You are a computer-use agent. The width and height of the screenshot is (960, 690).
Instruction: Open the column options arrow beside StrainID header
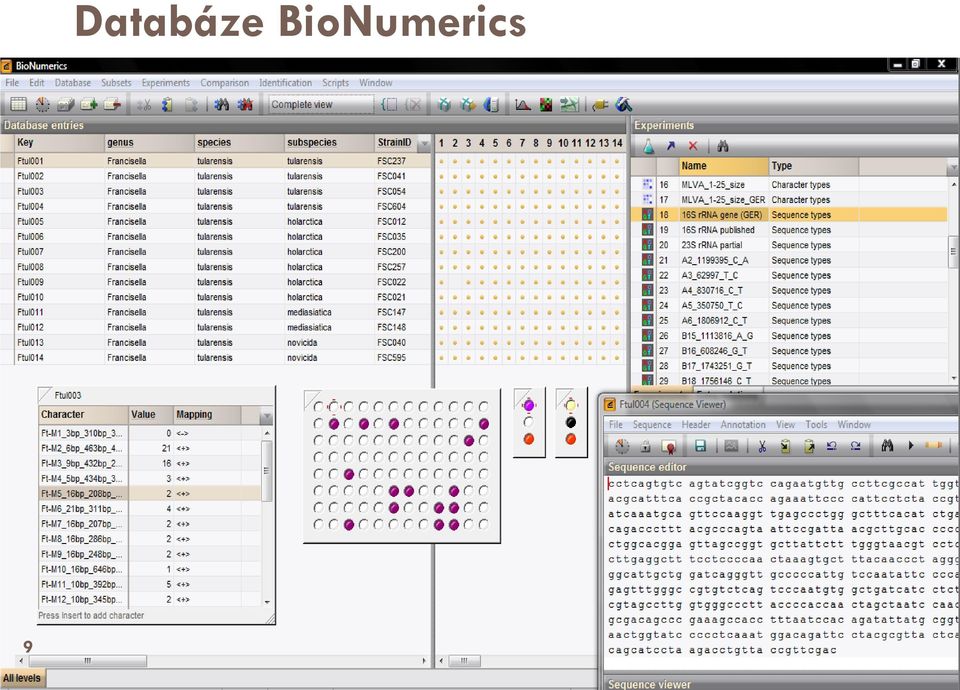click(x=424, y=143)
